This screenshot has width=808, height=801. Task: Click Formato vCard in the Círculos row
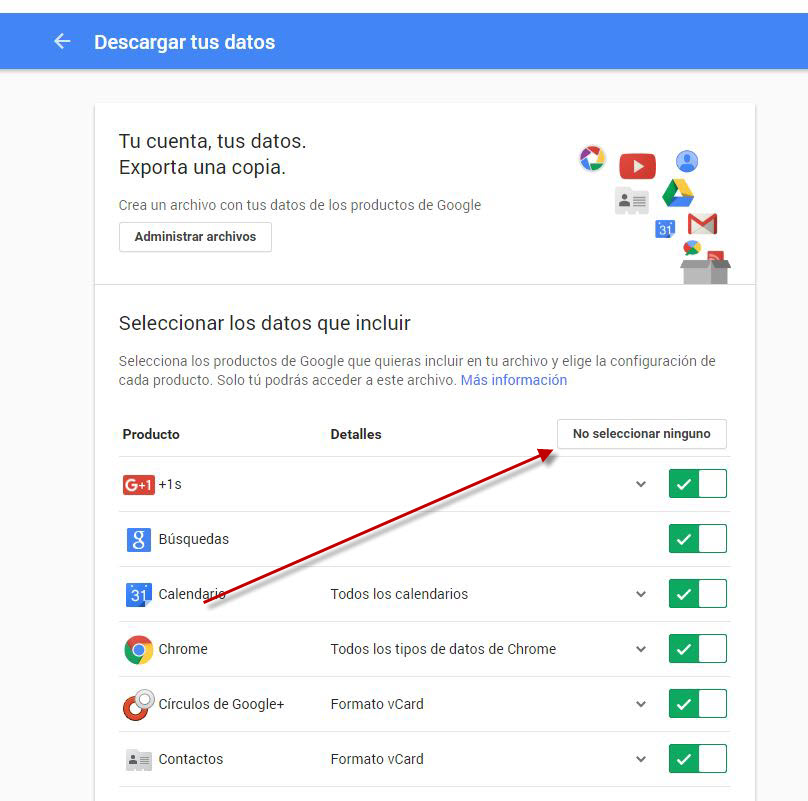point(377,705)
